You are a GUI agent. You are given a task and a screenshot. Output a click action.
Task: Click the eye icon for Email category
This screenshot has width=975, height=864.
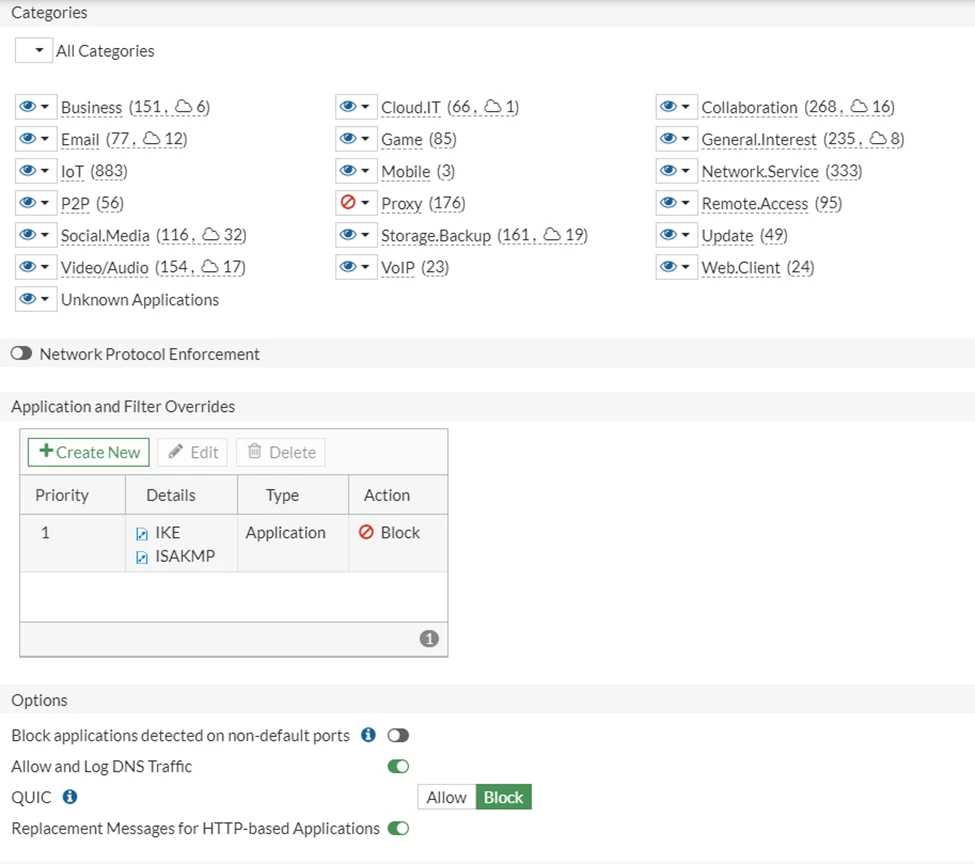pyautogui.click(x=28, y=138)
